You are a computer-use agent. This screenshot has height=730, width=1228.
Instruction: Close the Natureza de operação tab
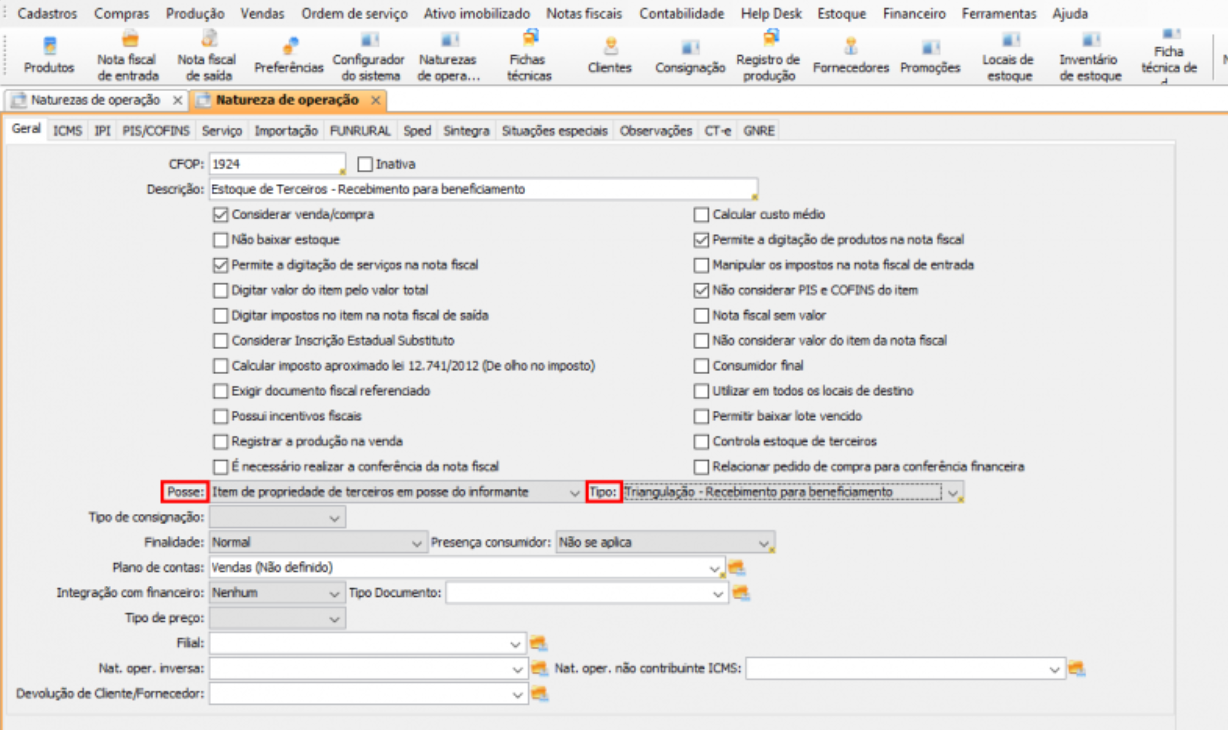pos(376,101)
